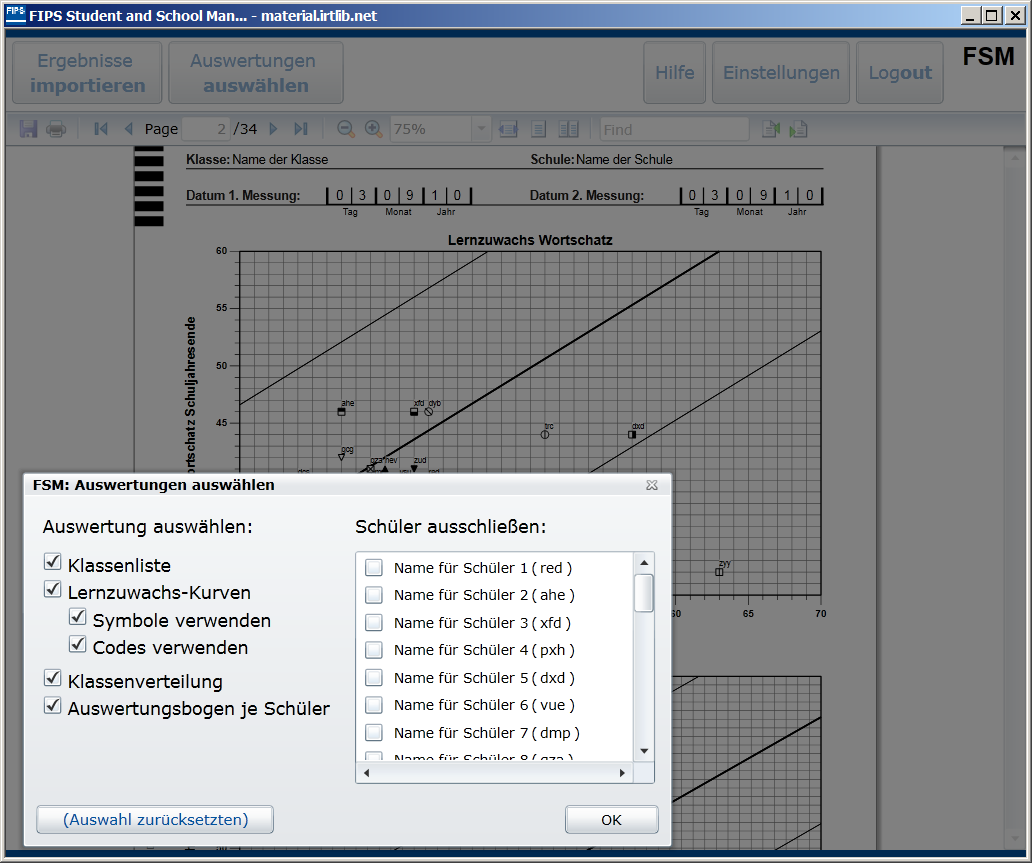This screenshot has width=1032, height=863.
Task: Open the Auswertungen auswählen menu
Action: pyautogui.click(x=255, y=73)
